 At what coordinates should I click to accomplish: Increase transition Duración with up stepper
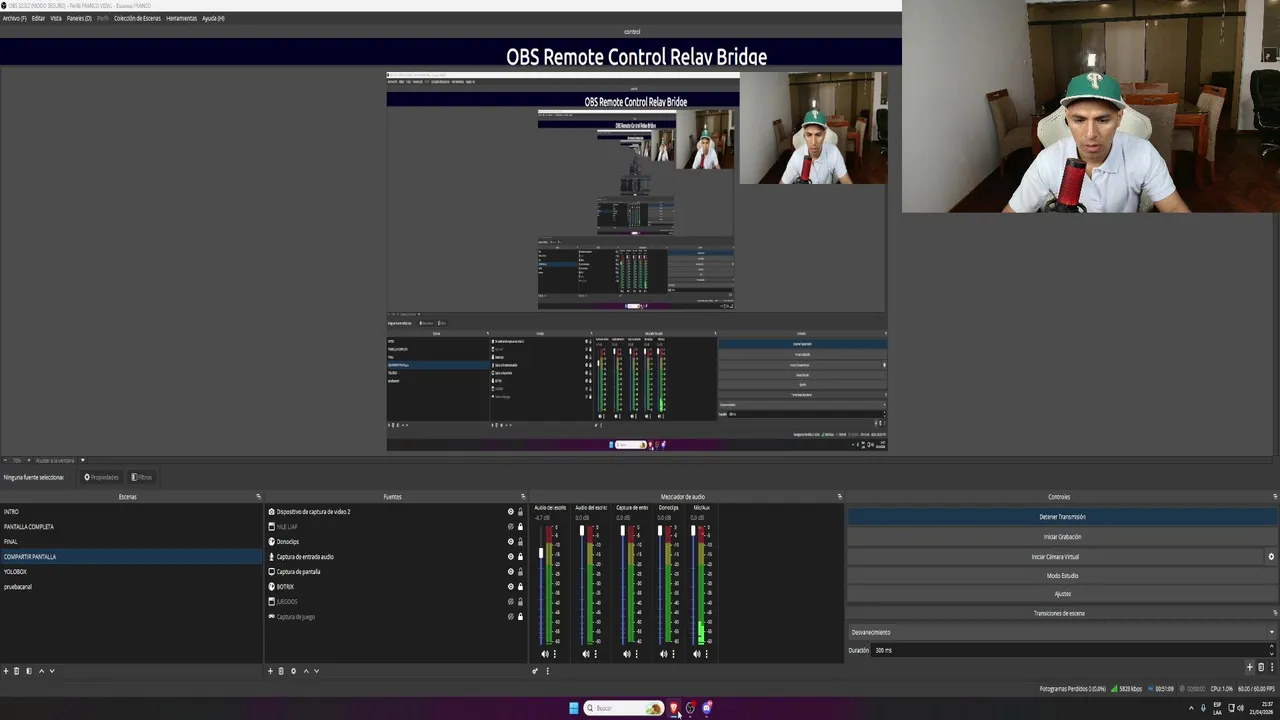click(x=1271, y=647)
